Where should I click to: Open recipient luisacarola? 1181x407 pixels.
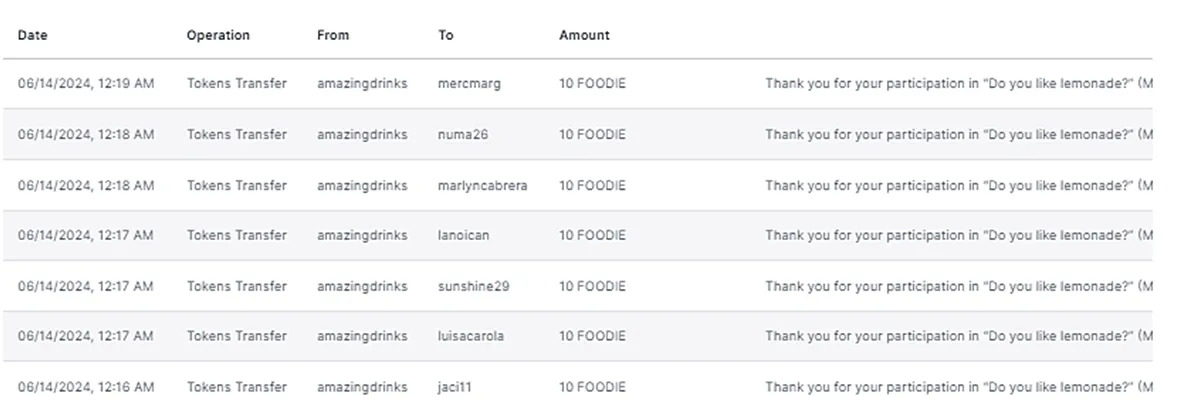[x=471, y=336]
